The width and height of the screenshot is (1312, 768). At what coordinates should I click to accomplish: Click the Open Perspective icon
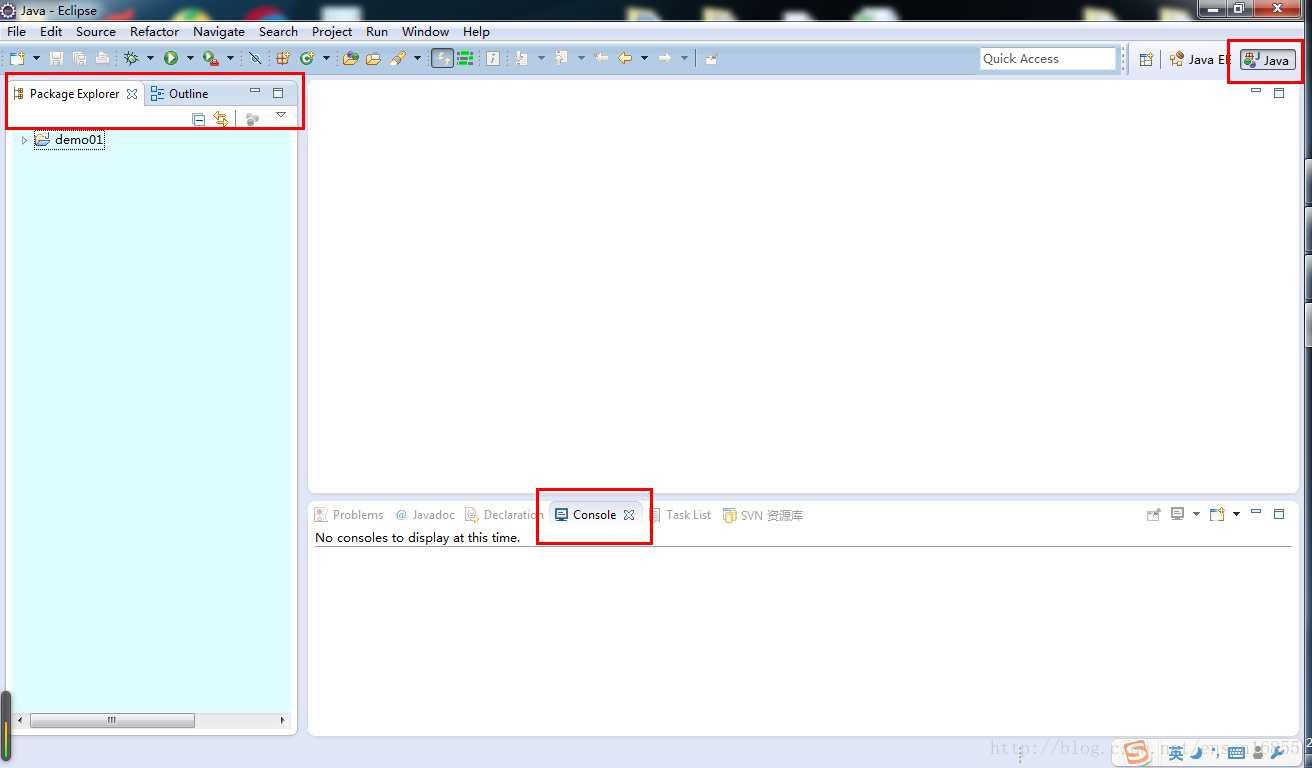click(x=1146, y=59)
